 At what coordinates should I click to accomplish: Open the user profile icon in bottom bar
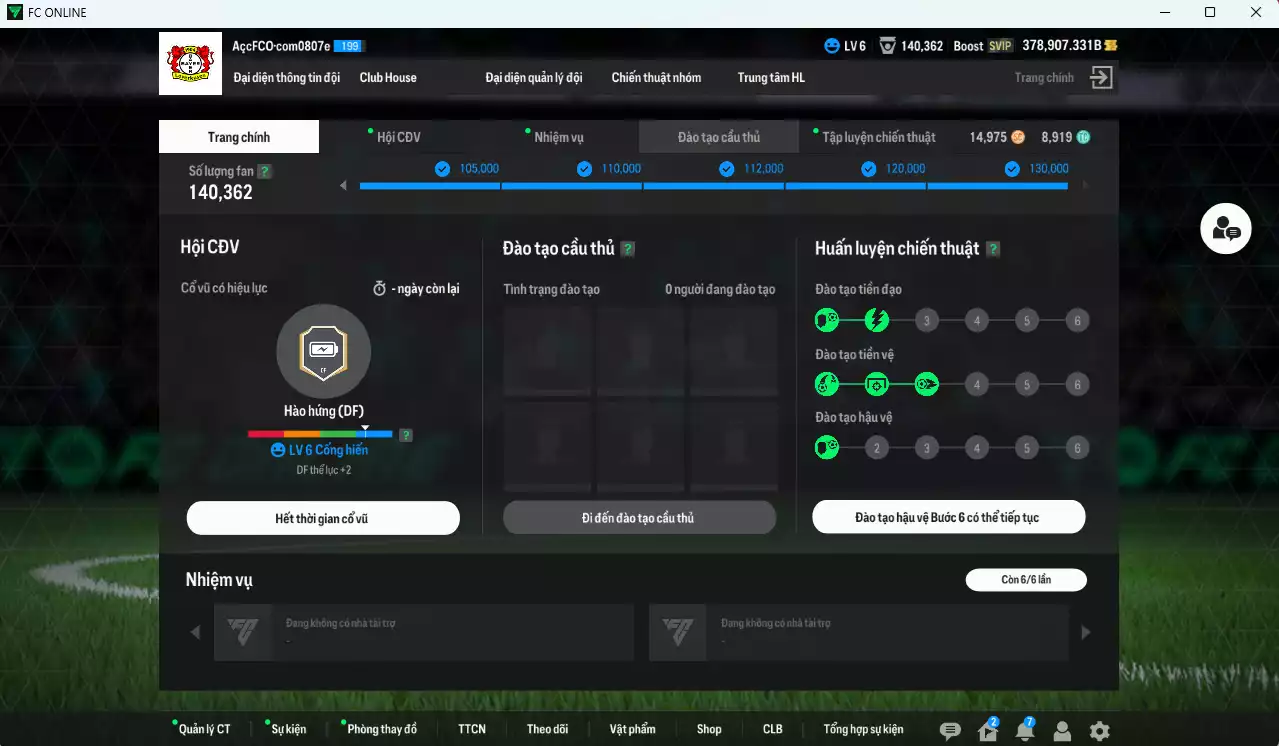point(1062,731)
